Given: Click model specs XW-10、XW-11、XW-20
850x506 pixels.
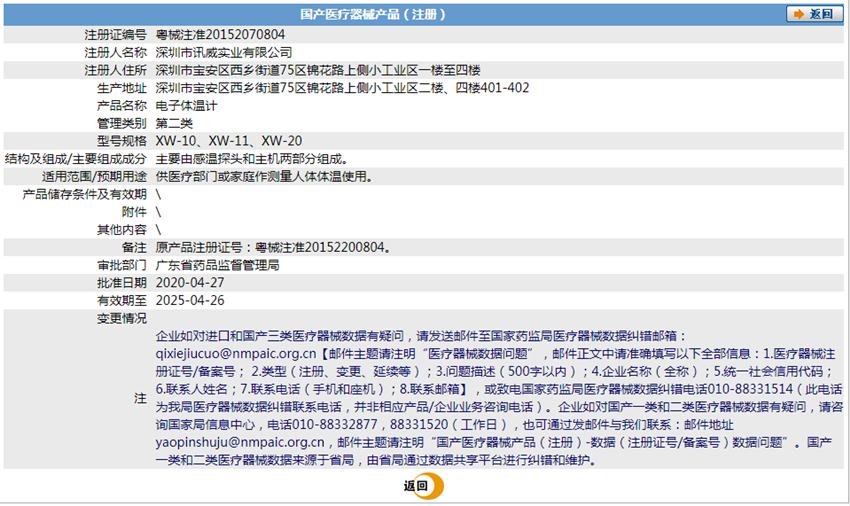Looking at the screenshot, I should 229,141.
